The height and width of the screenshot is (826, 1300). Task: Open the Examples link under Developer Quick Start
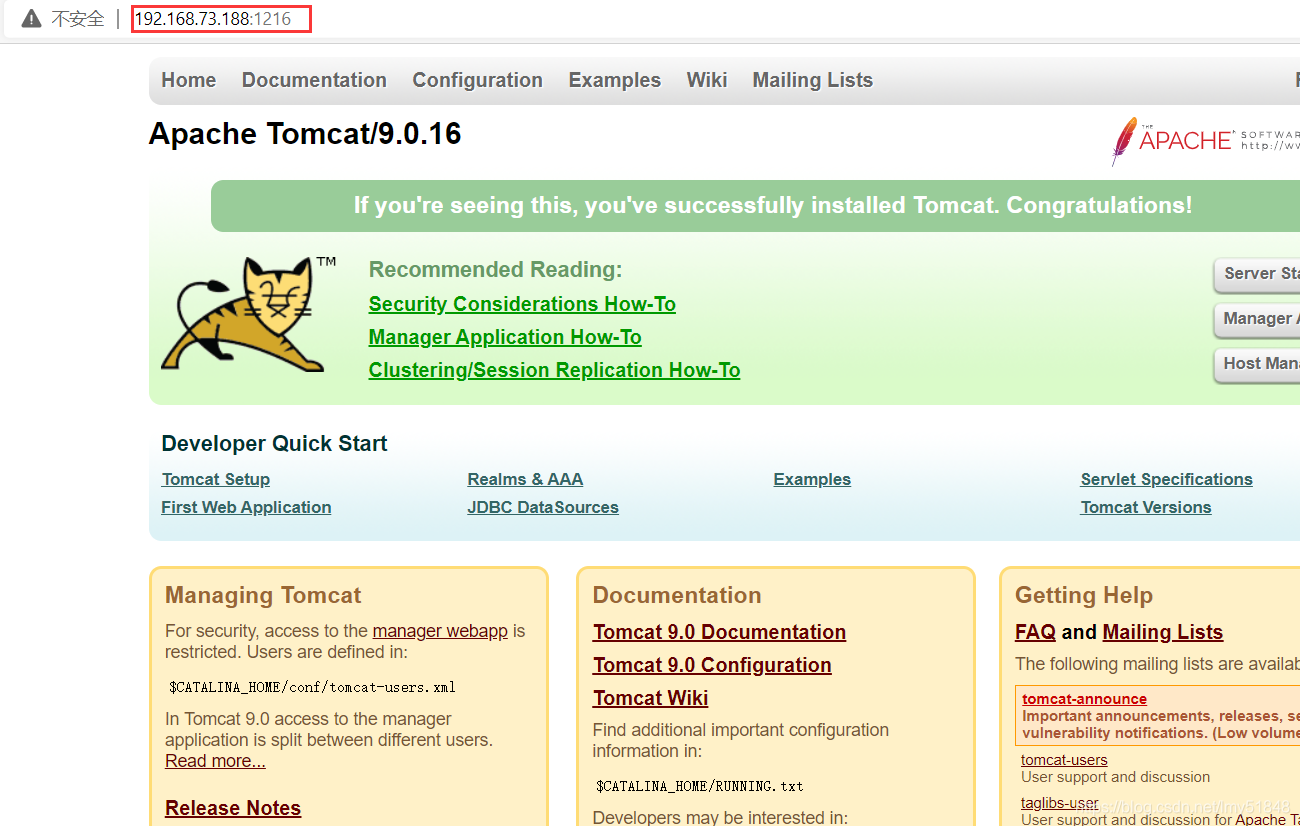click(x=812, y=479)
